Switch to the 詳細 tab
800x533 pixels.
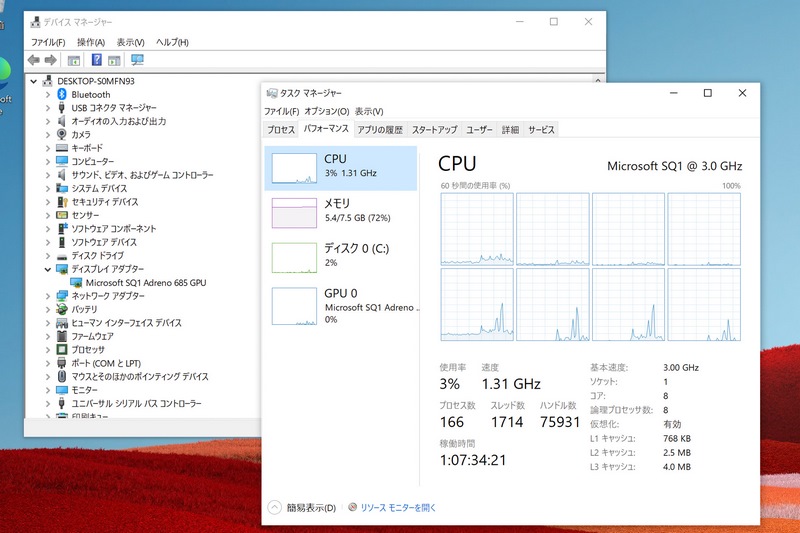point(510,130)
